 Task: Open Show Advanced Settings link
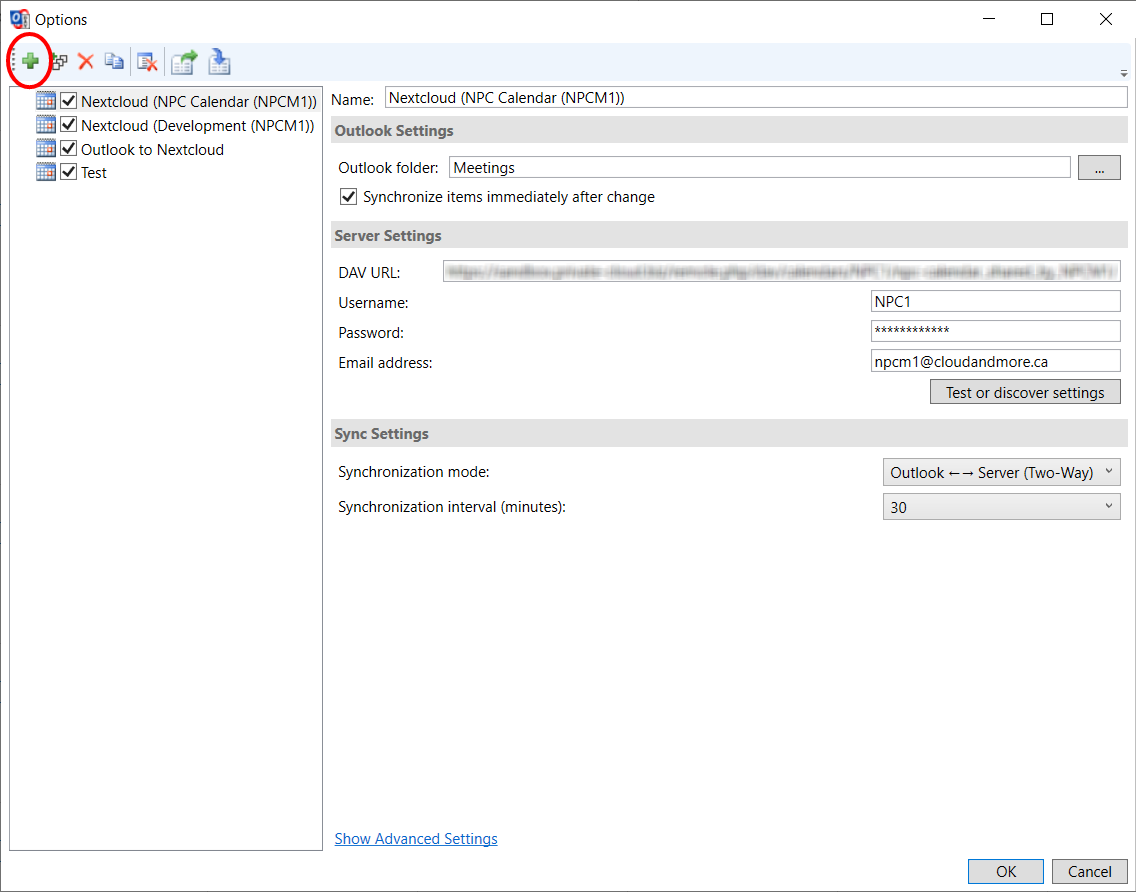(x=415, y=838)
